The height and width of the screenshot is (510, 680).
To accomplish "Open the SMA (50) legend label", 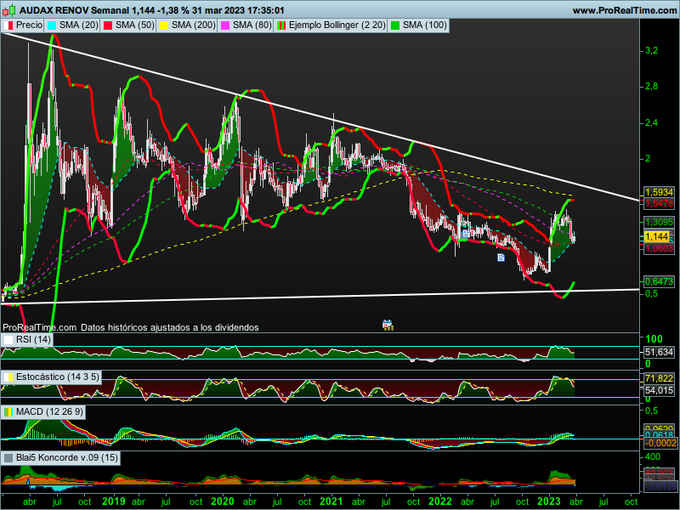I will [x=135, y=25].
